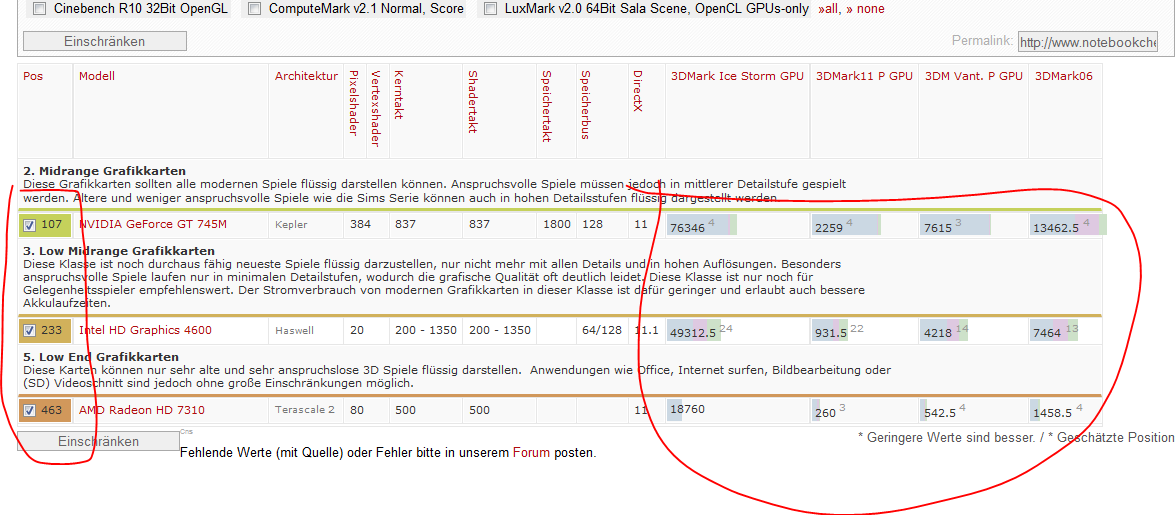Sort by the Speichertakt column header
This screenshot has height=515, width=1176.
tap(548, 106)
